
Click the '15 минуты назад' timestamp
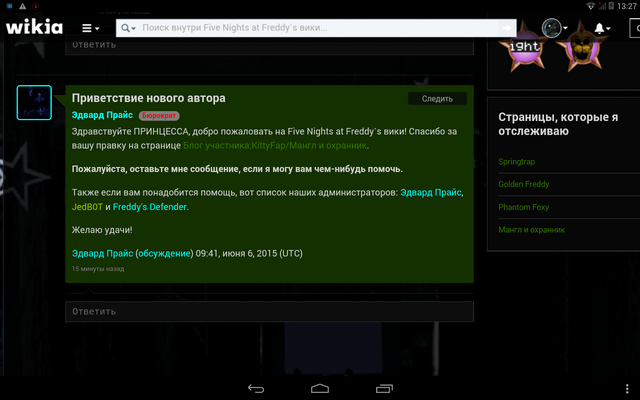coord(98,269)
